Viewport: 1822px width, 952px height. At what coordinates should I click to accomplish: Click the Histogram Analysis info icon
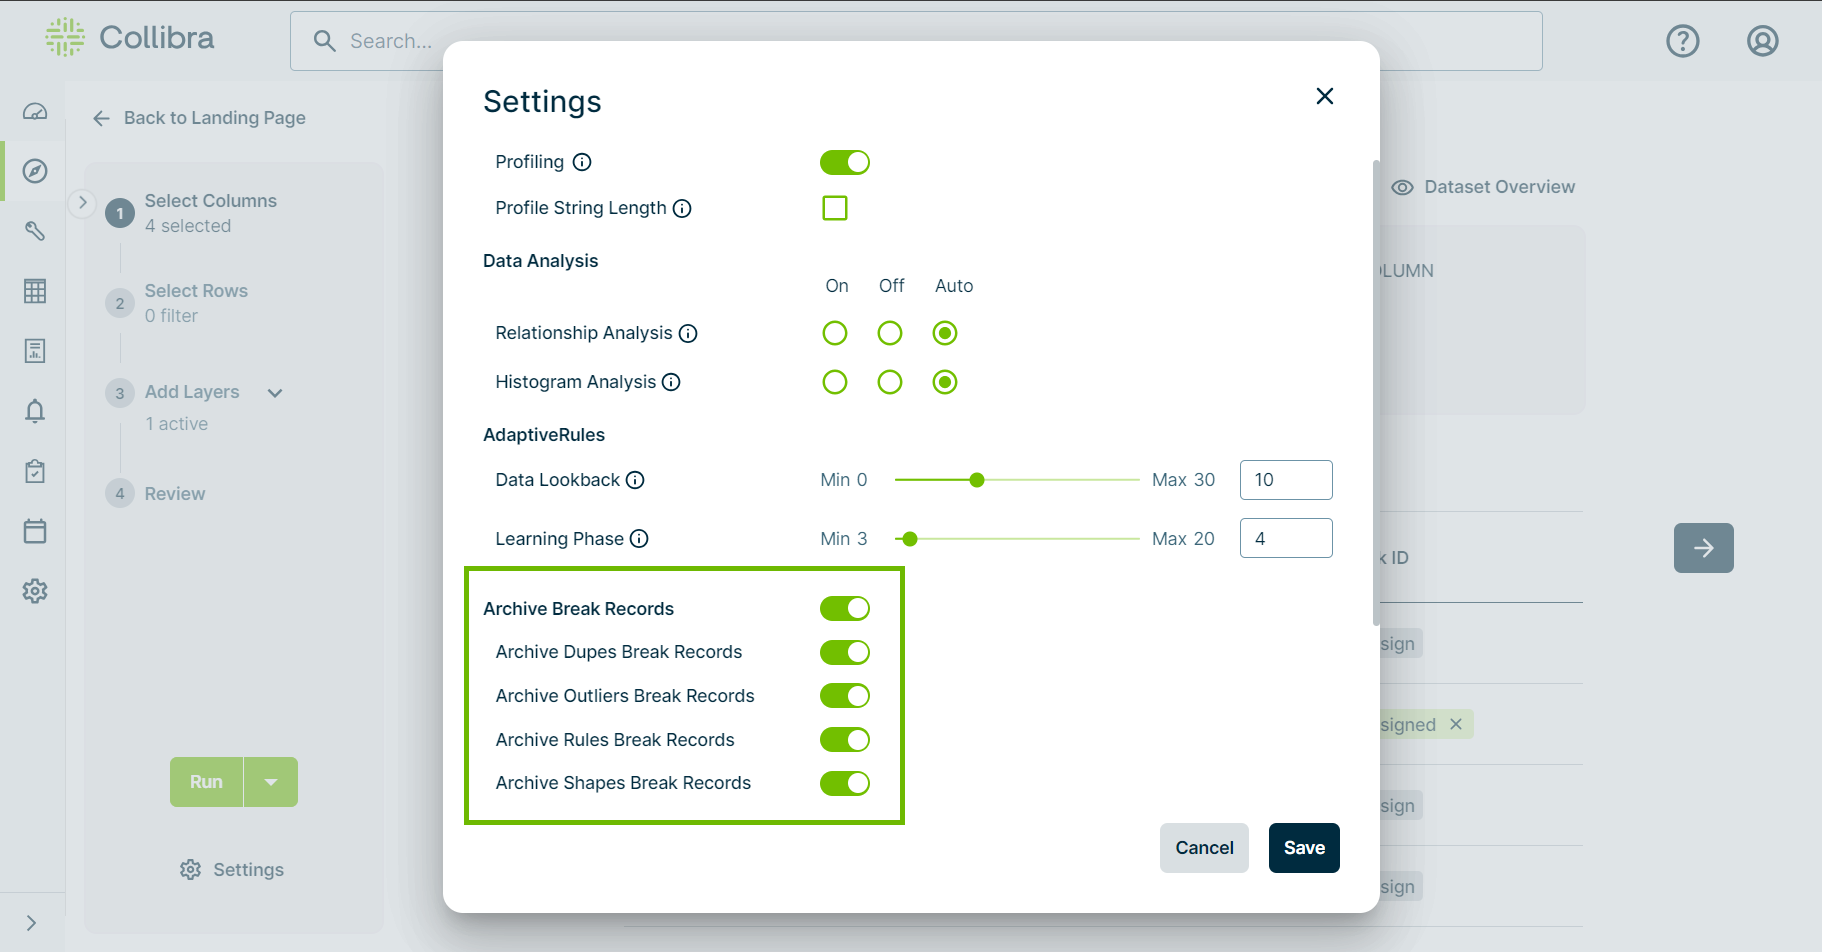(x=671, y=382)
